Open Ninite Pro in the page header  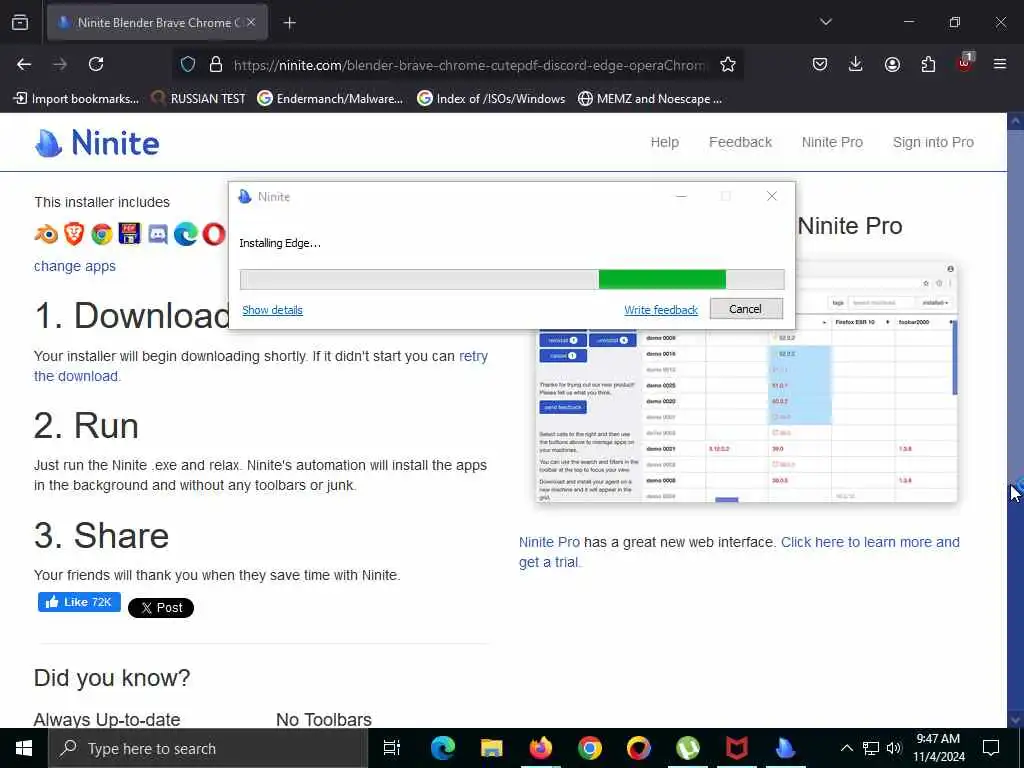point(832,142)
